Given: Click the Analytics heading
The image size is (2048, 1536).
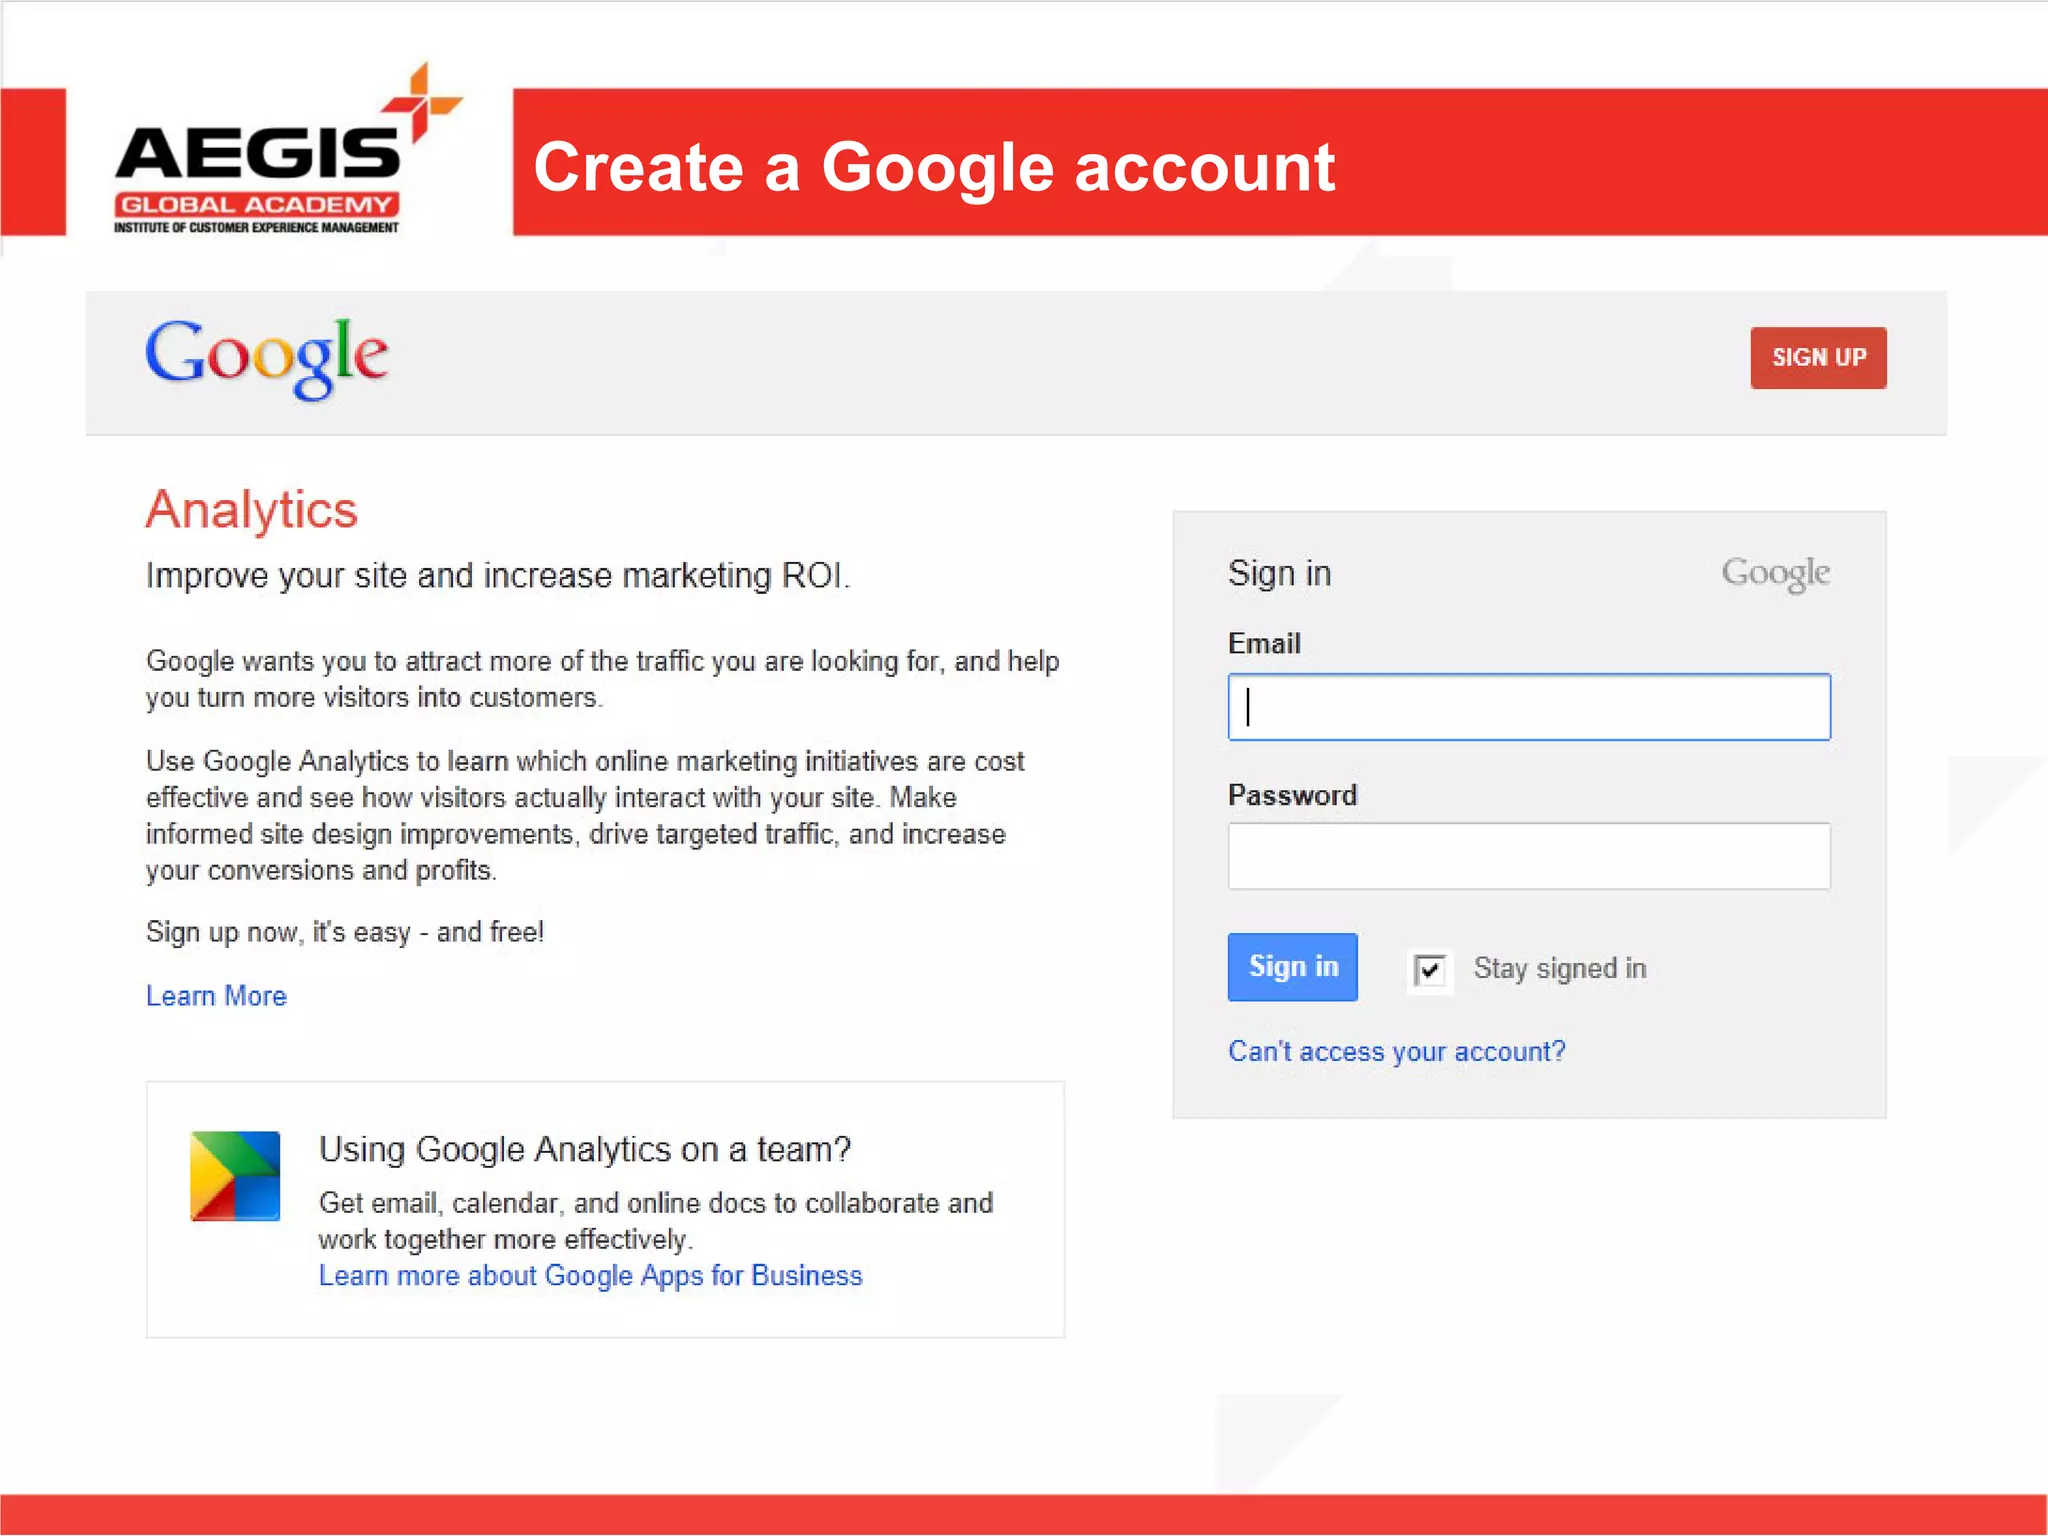Looking at the screenshot, I should click(251, 510).
